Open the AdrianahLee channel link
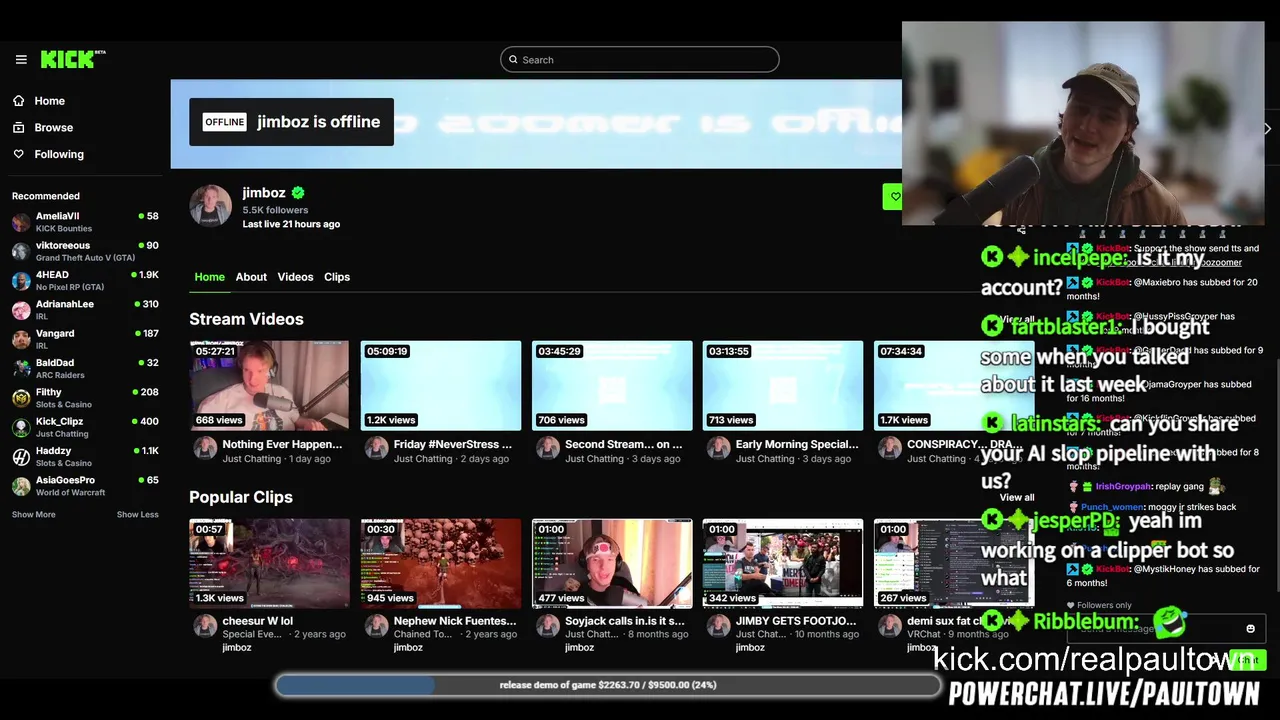 65,304
